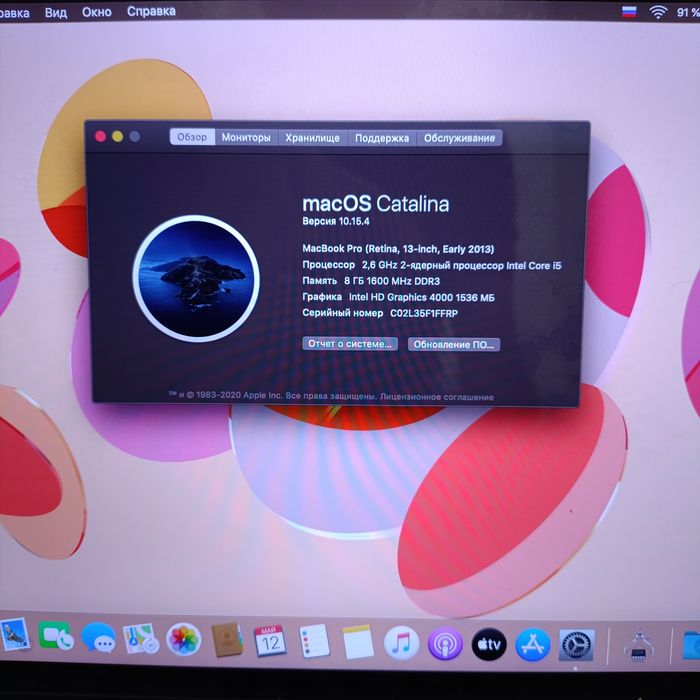This screenshot has height=700, width=700.
Task: Click the Russian flag input source icon
Action: point(629,12)
